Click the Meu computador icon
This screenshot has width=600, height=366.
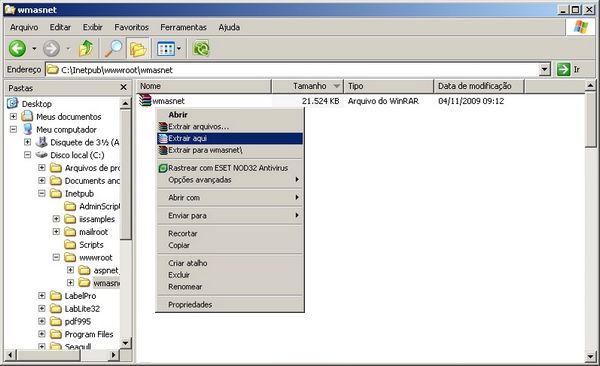[28, 129]
